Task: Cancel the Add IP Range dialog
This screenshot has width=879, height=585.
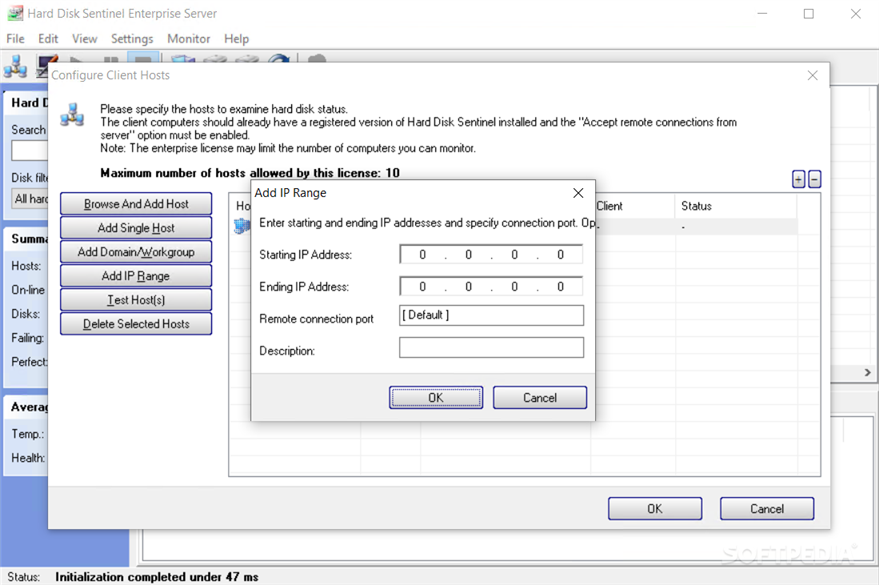Action: (540, 398)
